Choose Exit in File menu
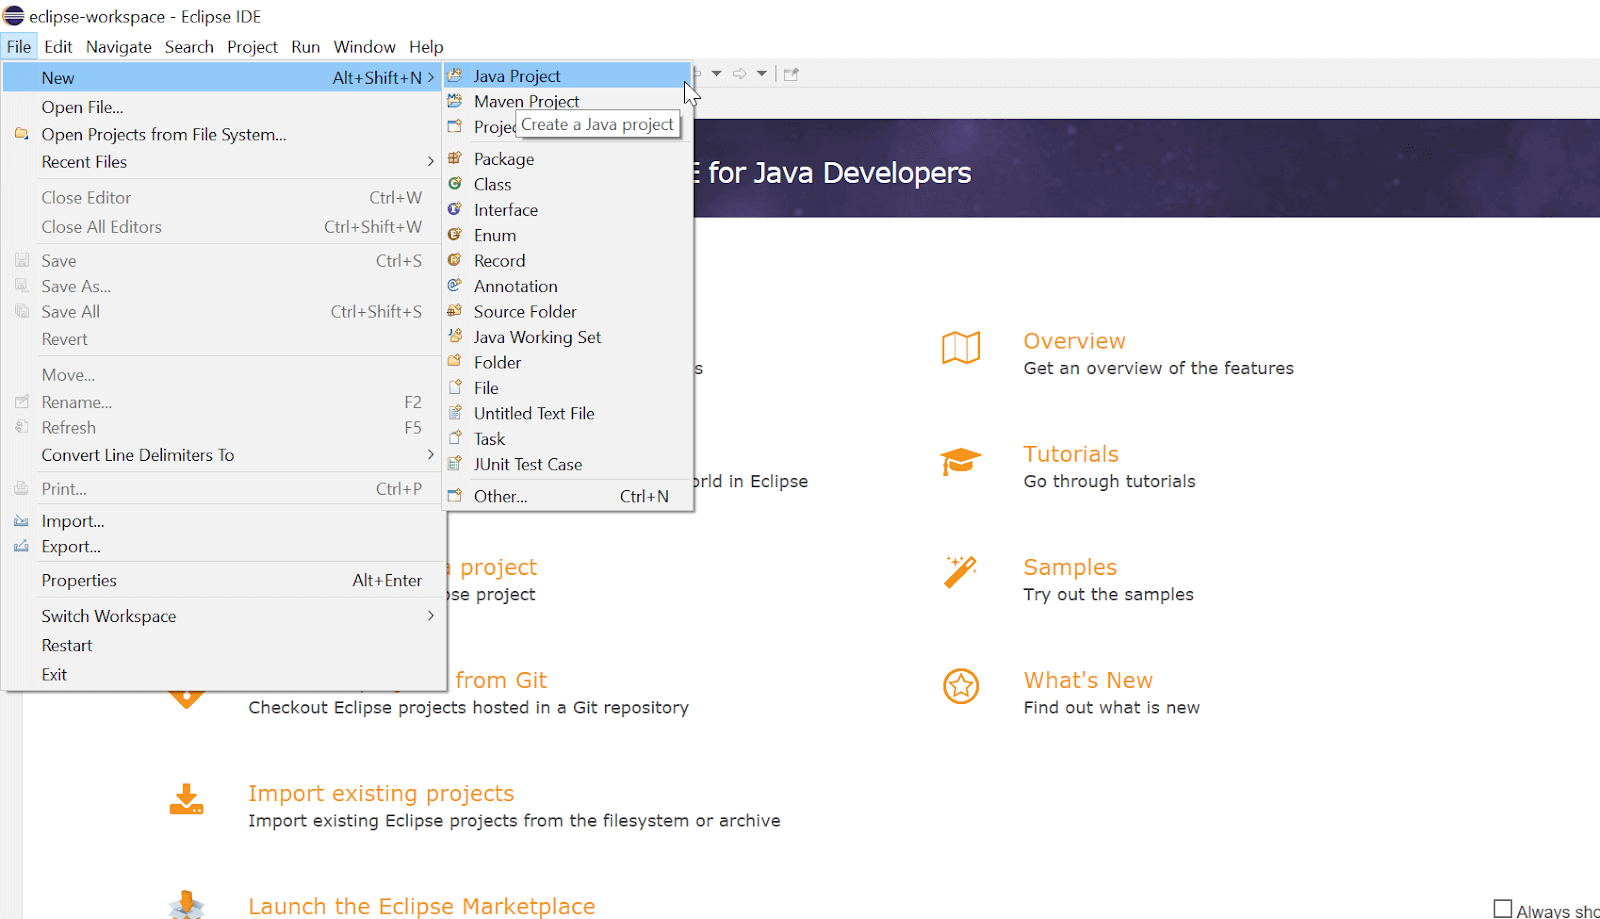The width and height of the screenshot is (1600, 919). pyautogui.click(x=223, y=674)
